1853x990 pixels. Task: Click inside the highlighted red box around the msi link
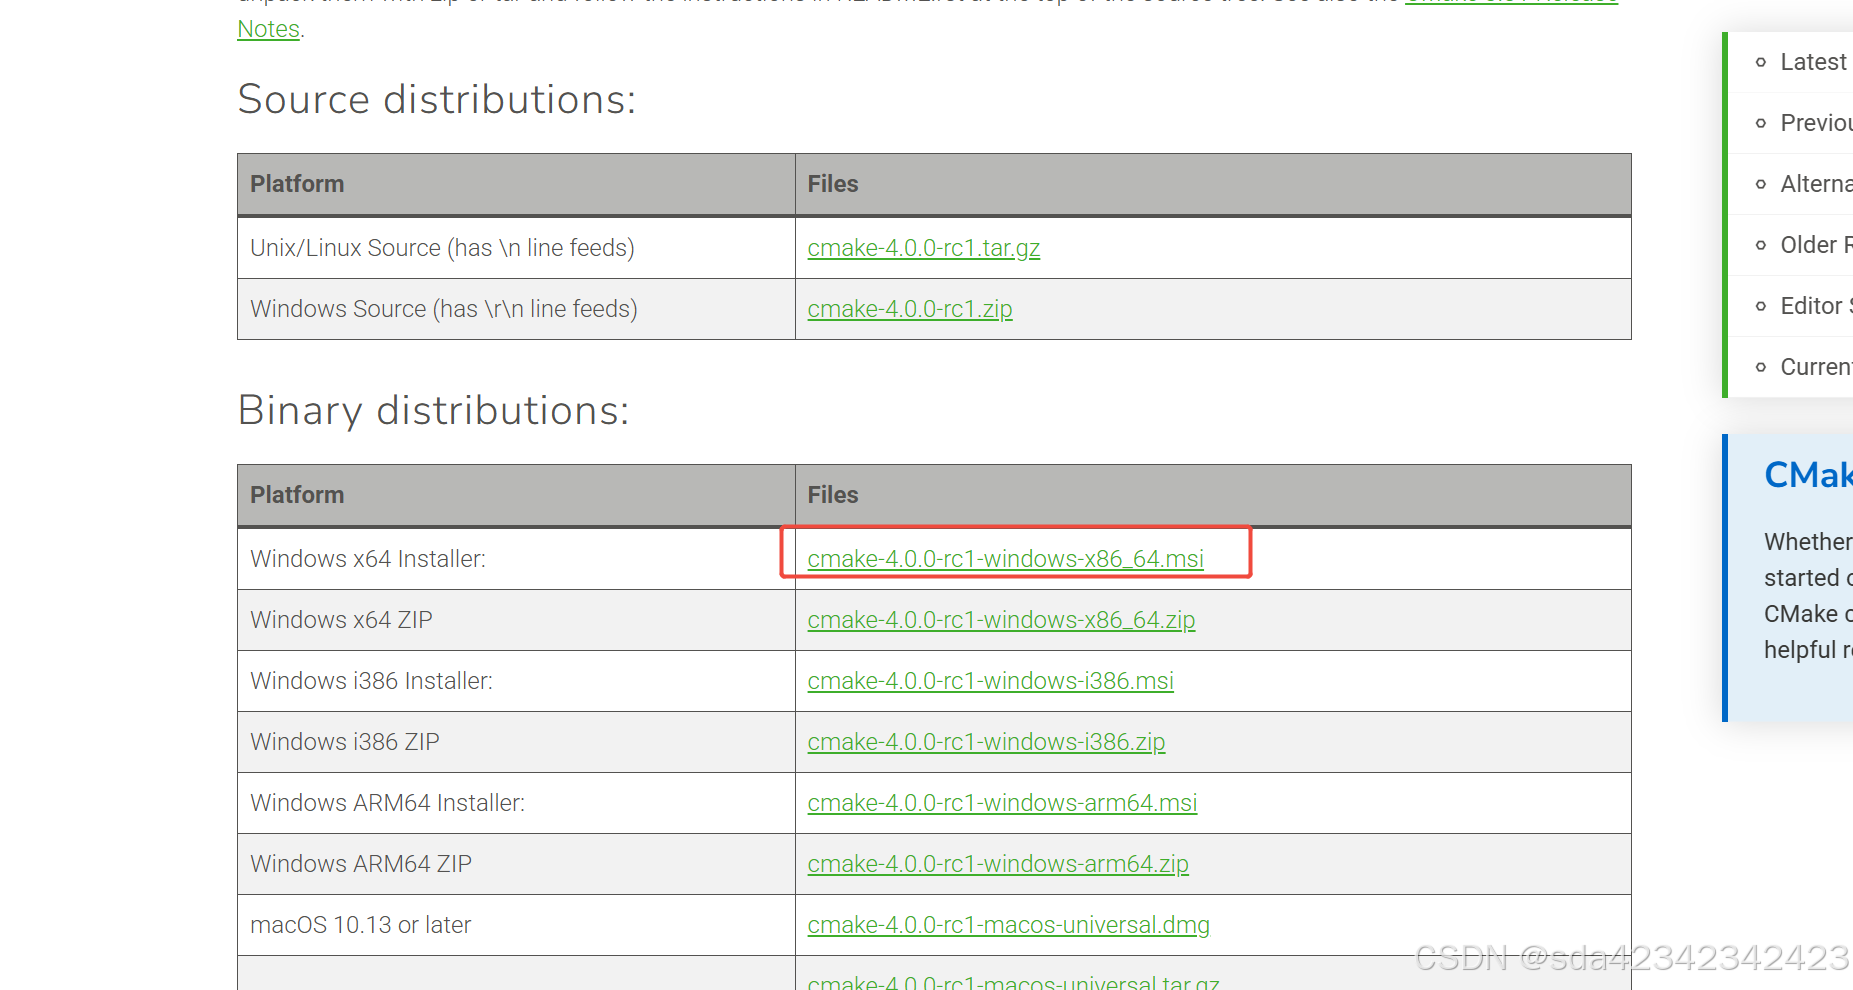(1016, 558)
